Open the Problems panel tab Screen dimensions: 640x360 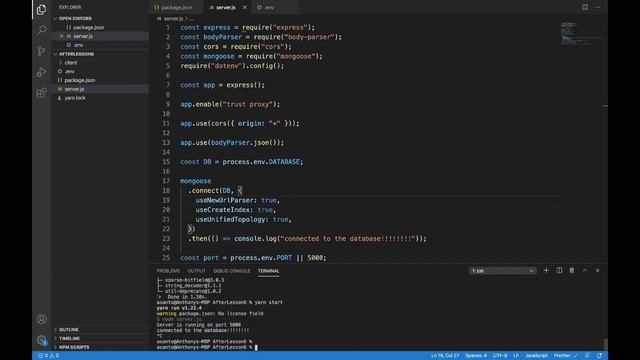point(168,271)
